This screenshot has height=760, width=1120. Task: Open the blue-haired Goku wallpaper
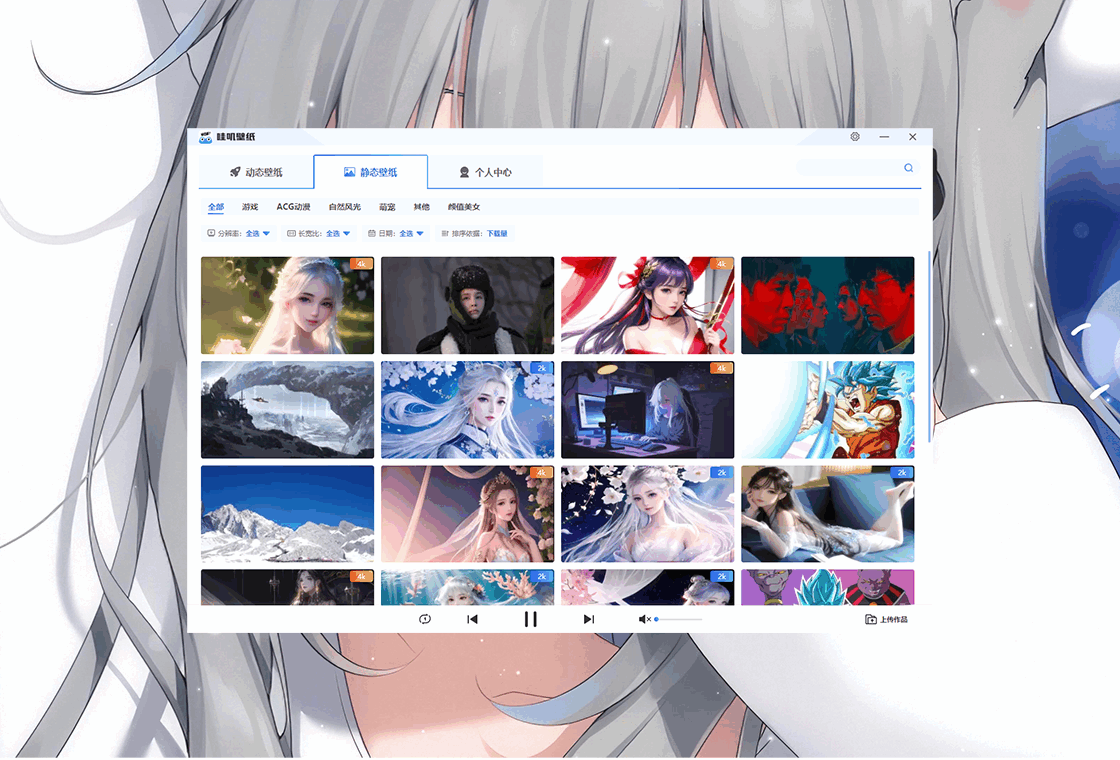tap(827, 410)
